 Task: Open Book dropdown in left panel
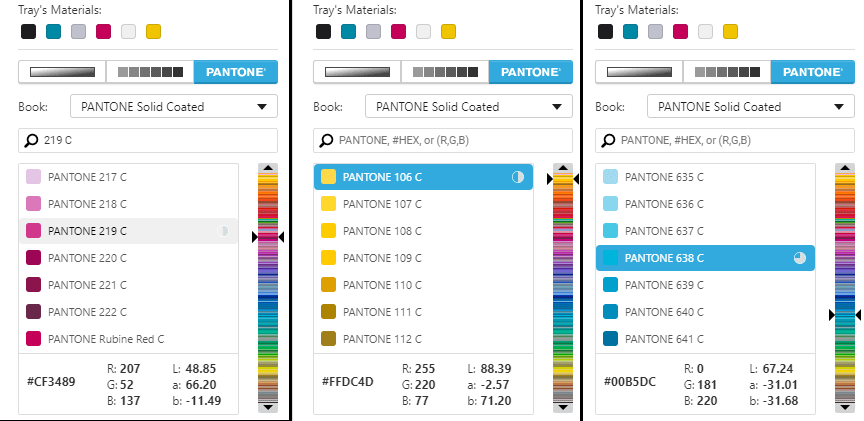tap(174, 107)
